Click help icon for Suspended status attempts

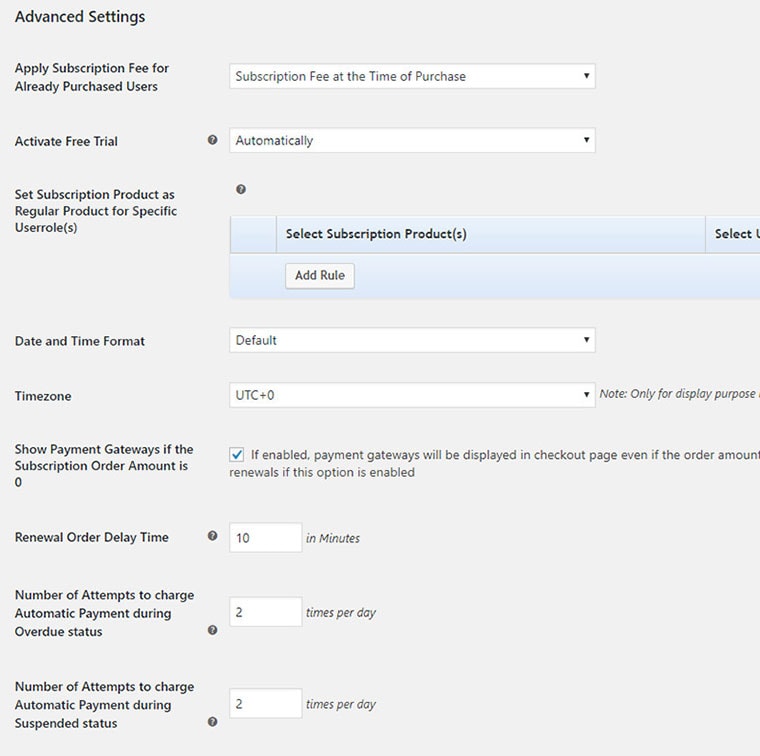click(212, 722)
